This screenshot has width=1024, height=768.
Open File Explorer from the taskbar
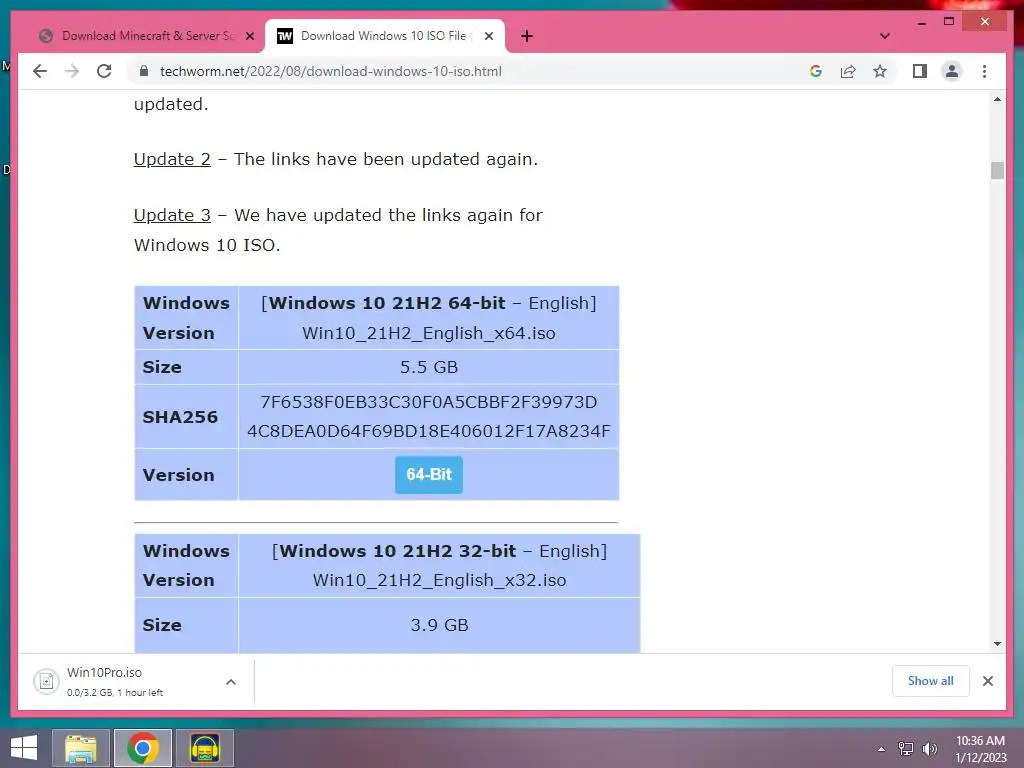[81, 748]
